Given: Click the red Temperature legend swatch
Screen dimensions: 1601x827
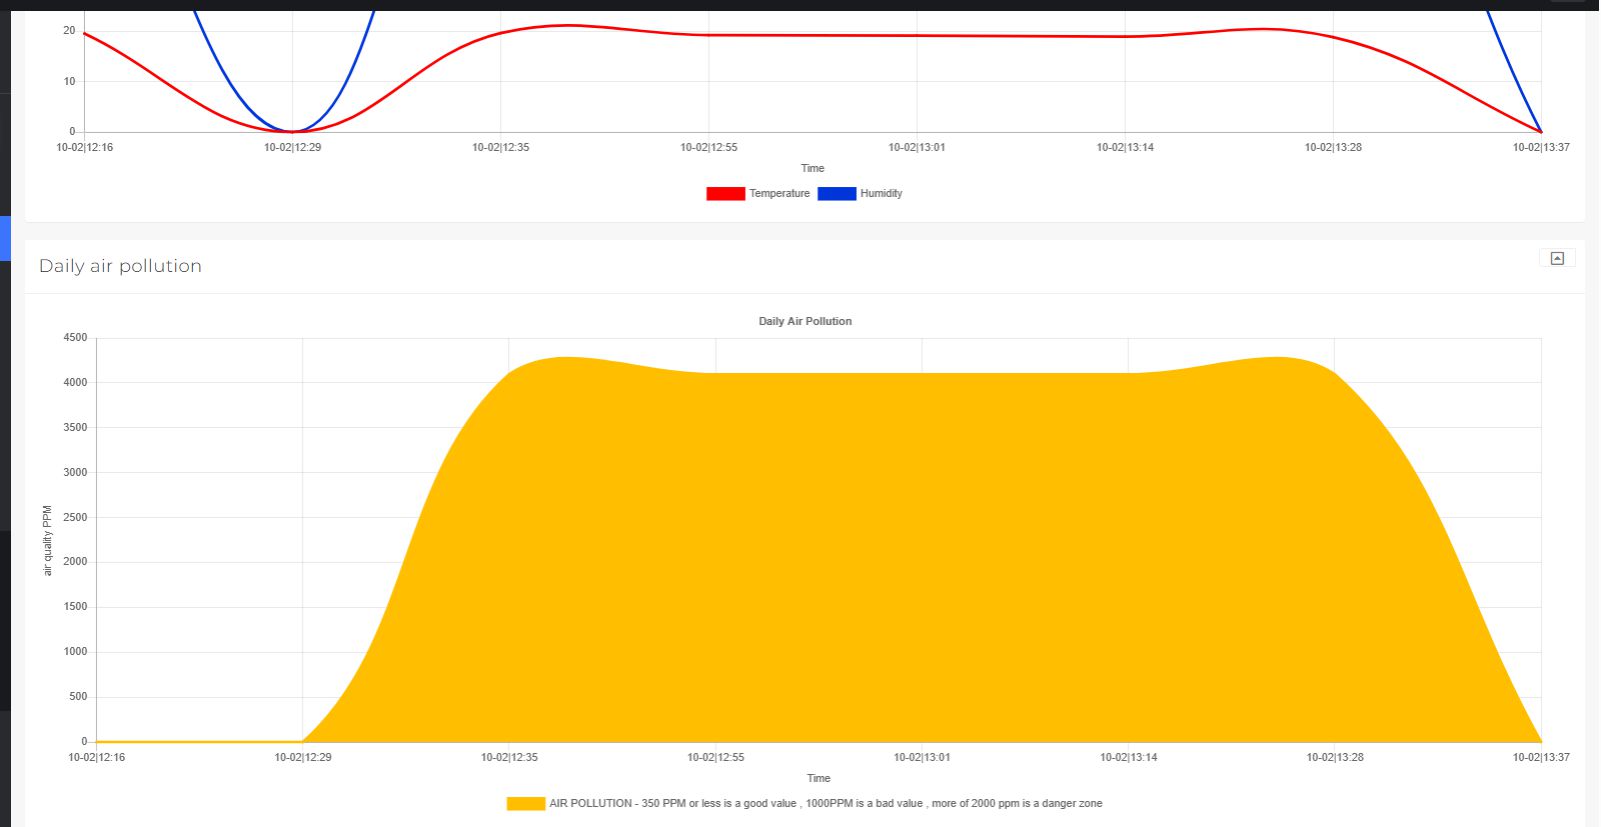Looking at the screenshot, I should click(725, 194).
